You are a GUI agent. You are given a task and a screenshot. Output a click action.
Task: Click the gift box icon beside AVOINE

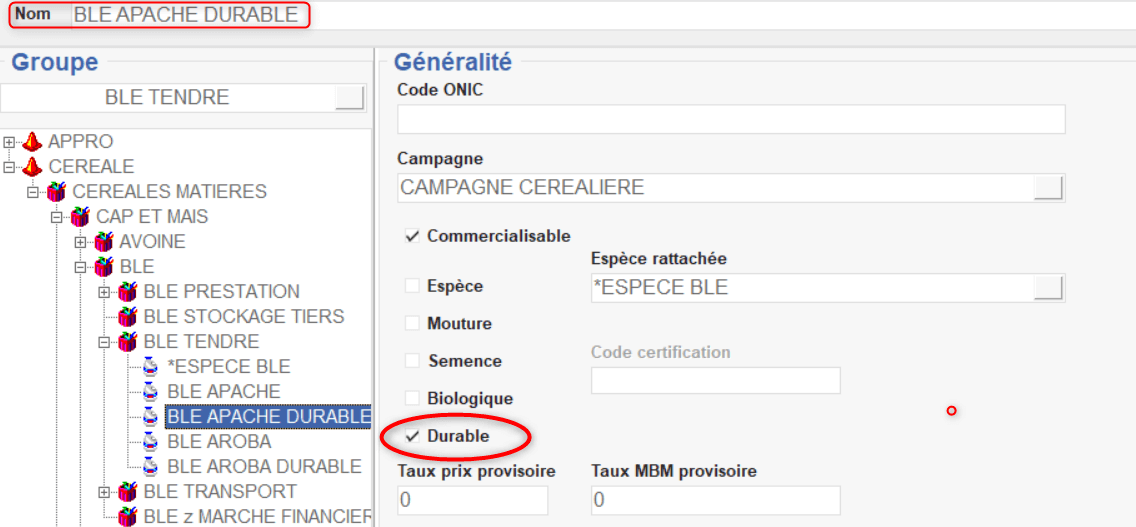[x=104, y=242]
